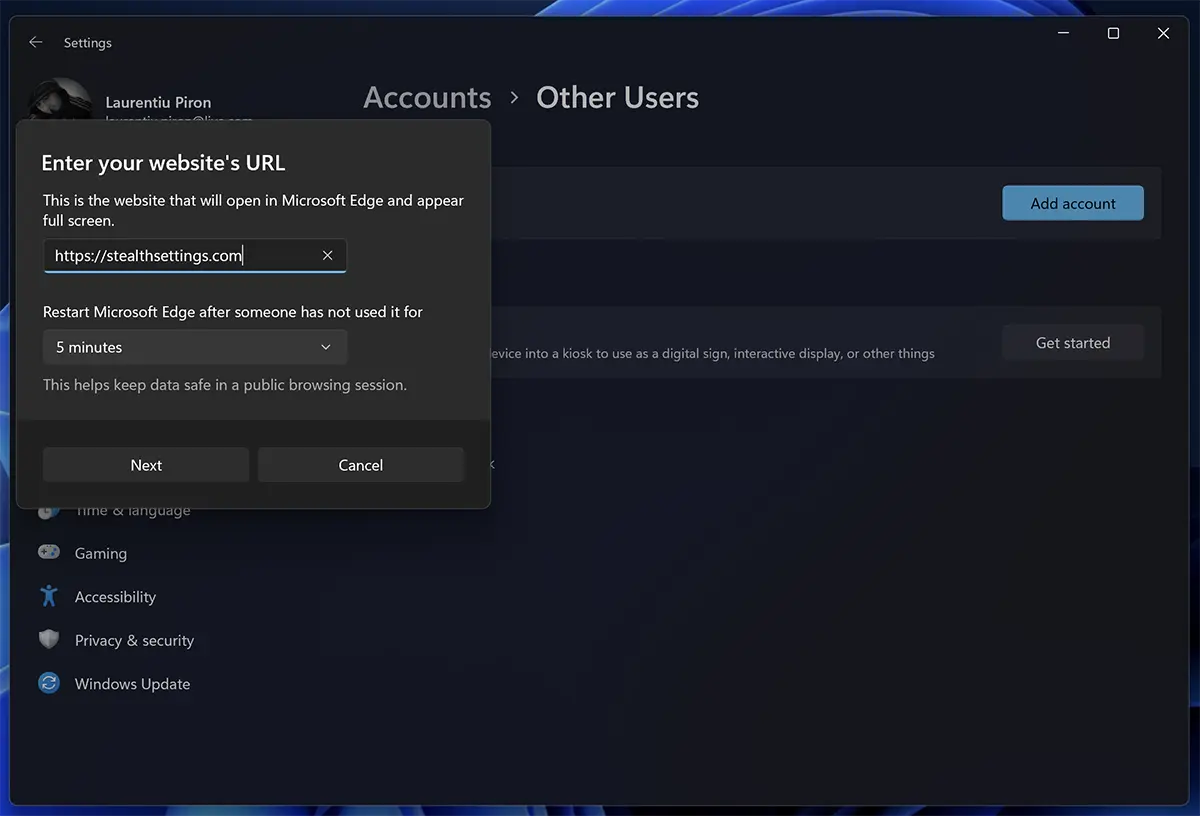Click the Gaming controller icon in sidebar
Image resolution: width=1200 pixels, height=816 pixels.
click(x=48, y=553)
